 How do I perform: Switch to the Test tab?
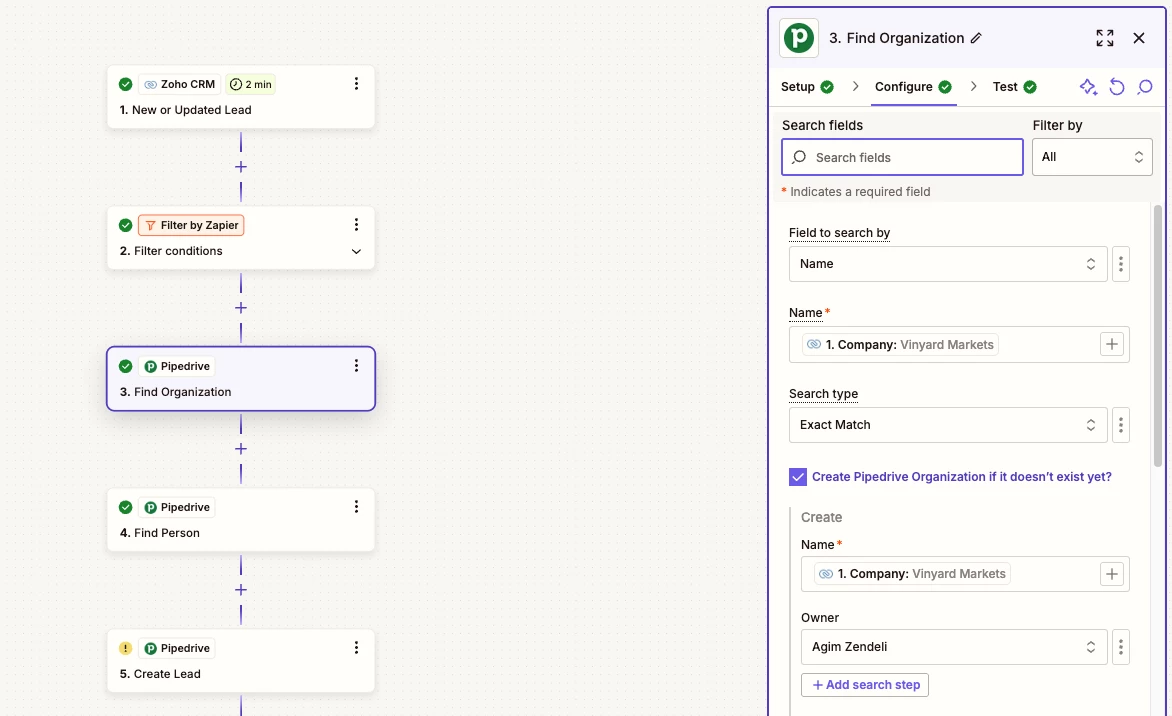pyautogui.click(x=1014, y=87)
